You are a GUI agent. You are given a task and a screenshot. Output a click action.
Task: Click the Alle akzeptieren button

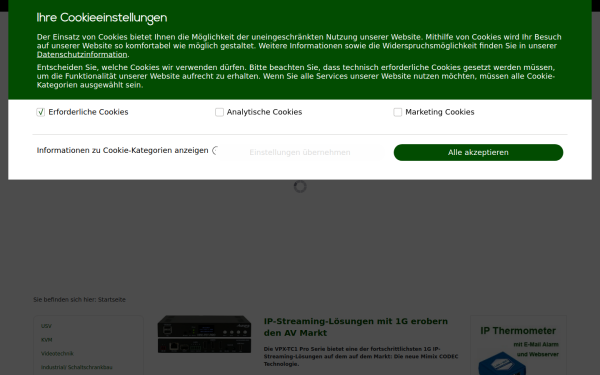478,152
